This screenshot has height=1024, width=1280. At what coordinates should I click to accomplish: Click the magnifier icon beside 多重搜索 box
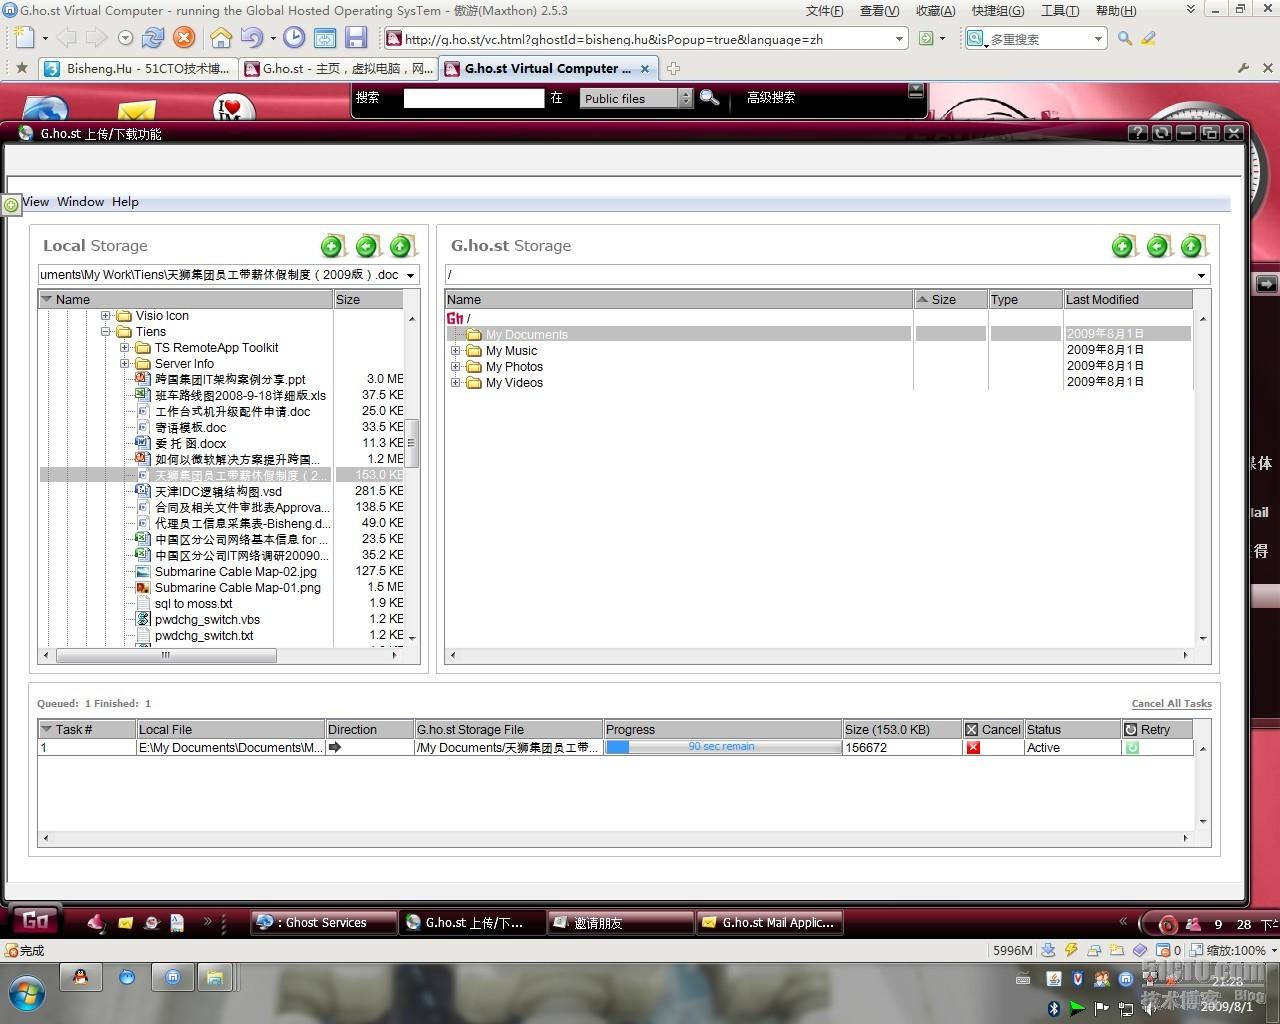click(x=1125, y=38)
